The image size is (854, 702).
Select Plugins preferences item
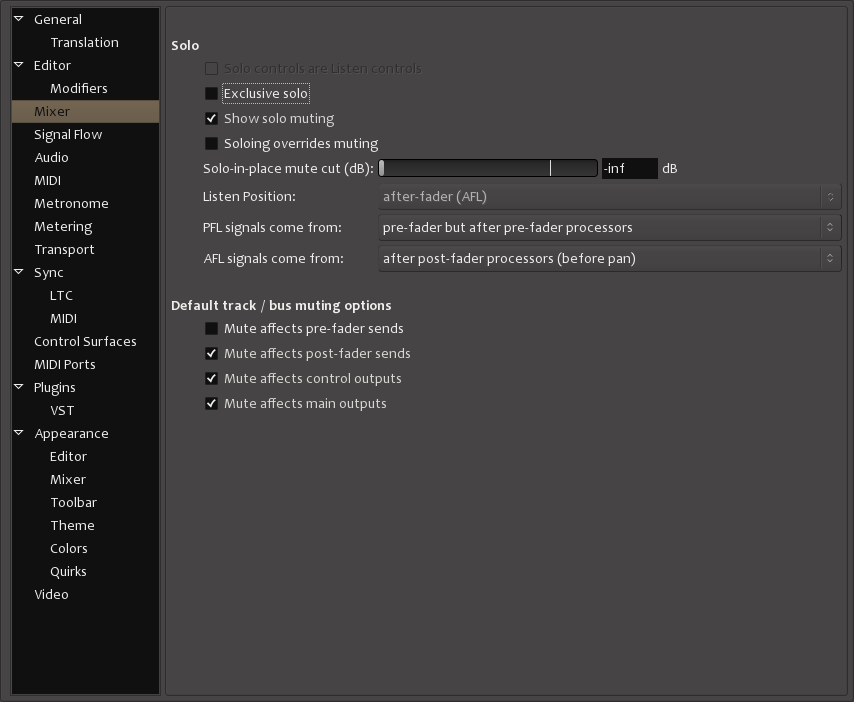pyautogui.click(x=54, y=387)
